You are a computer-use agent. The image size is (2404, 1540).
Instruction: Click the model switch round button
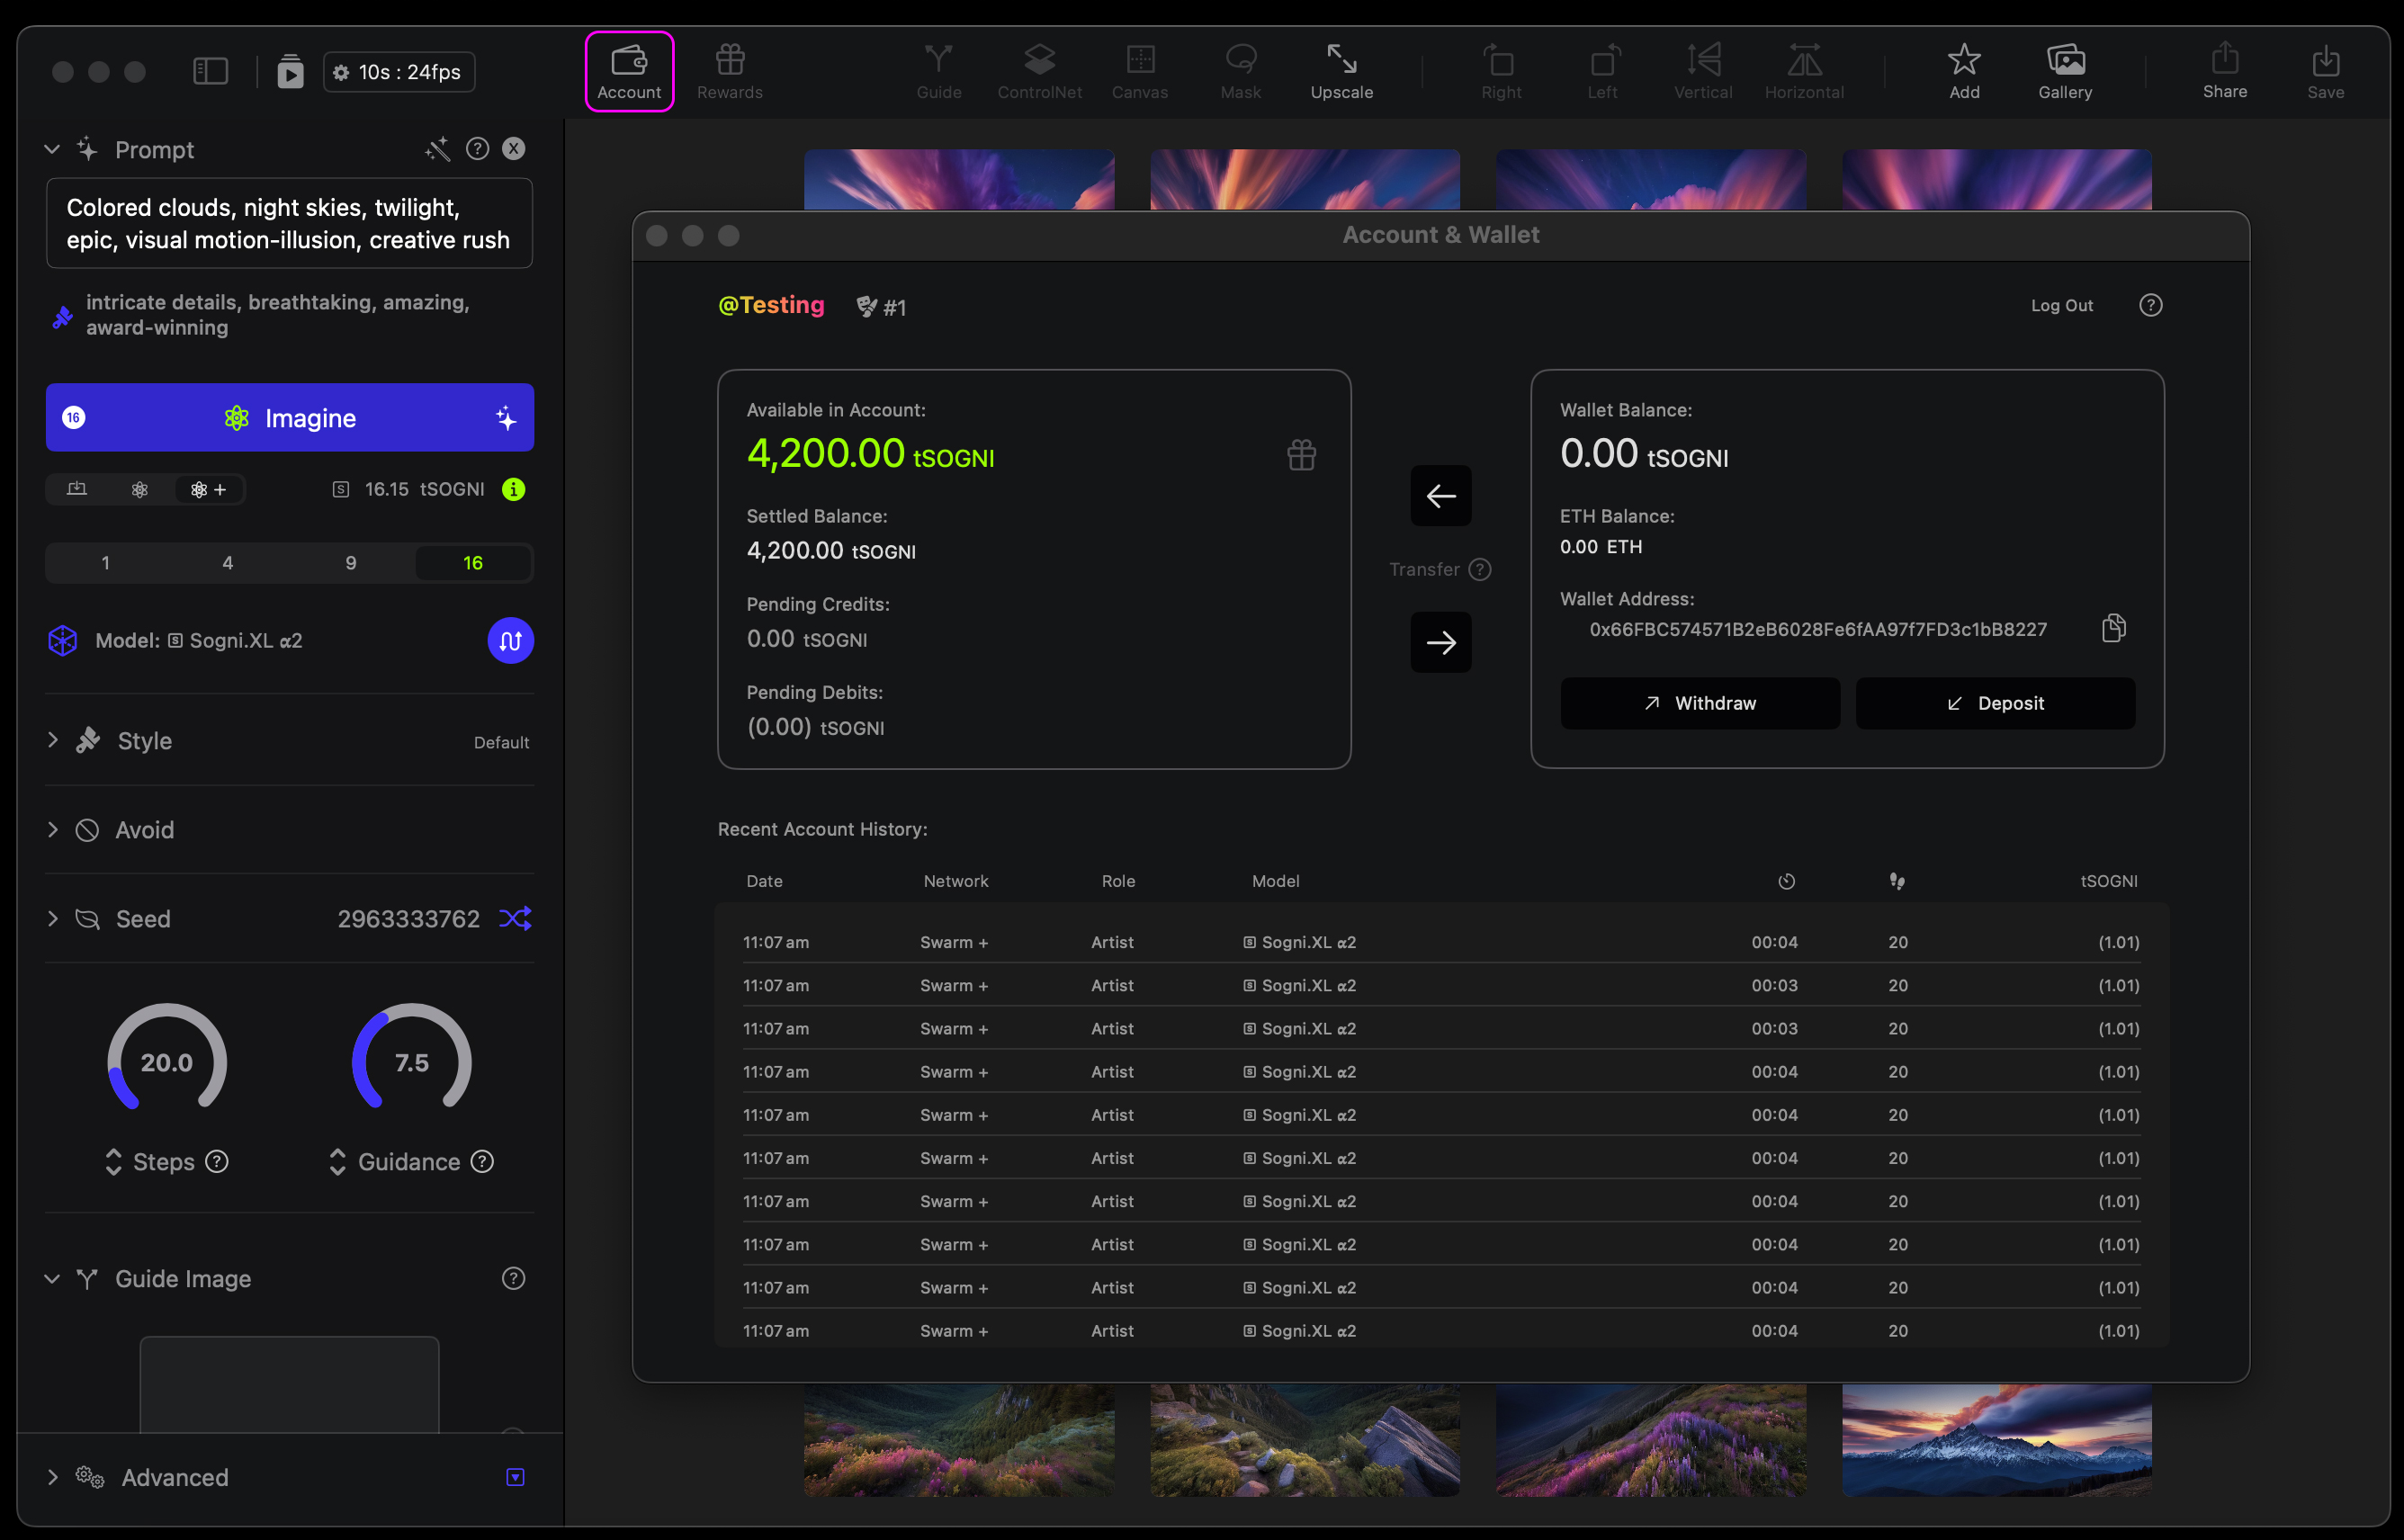pos(510,641)
